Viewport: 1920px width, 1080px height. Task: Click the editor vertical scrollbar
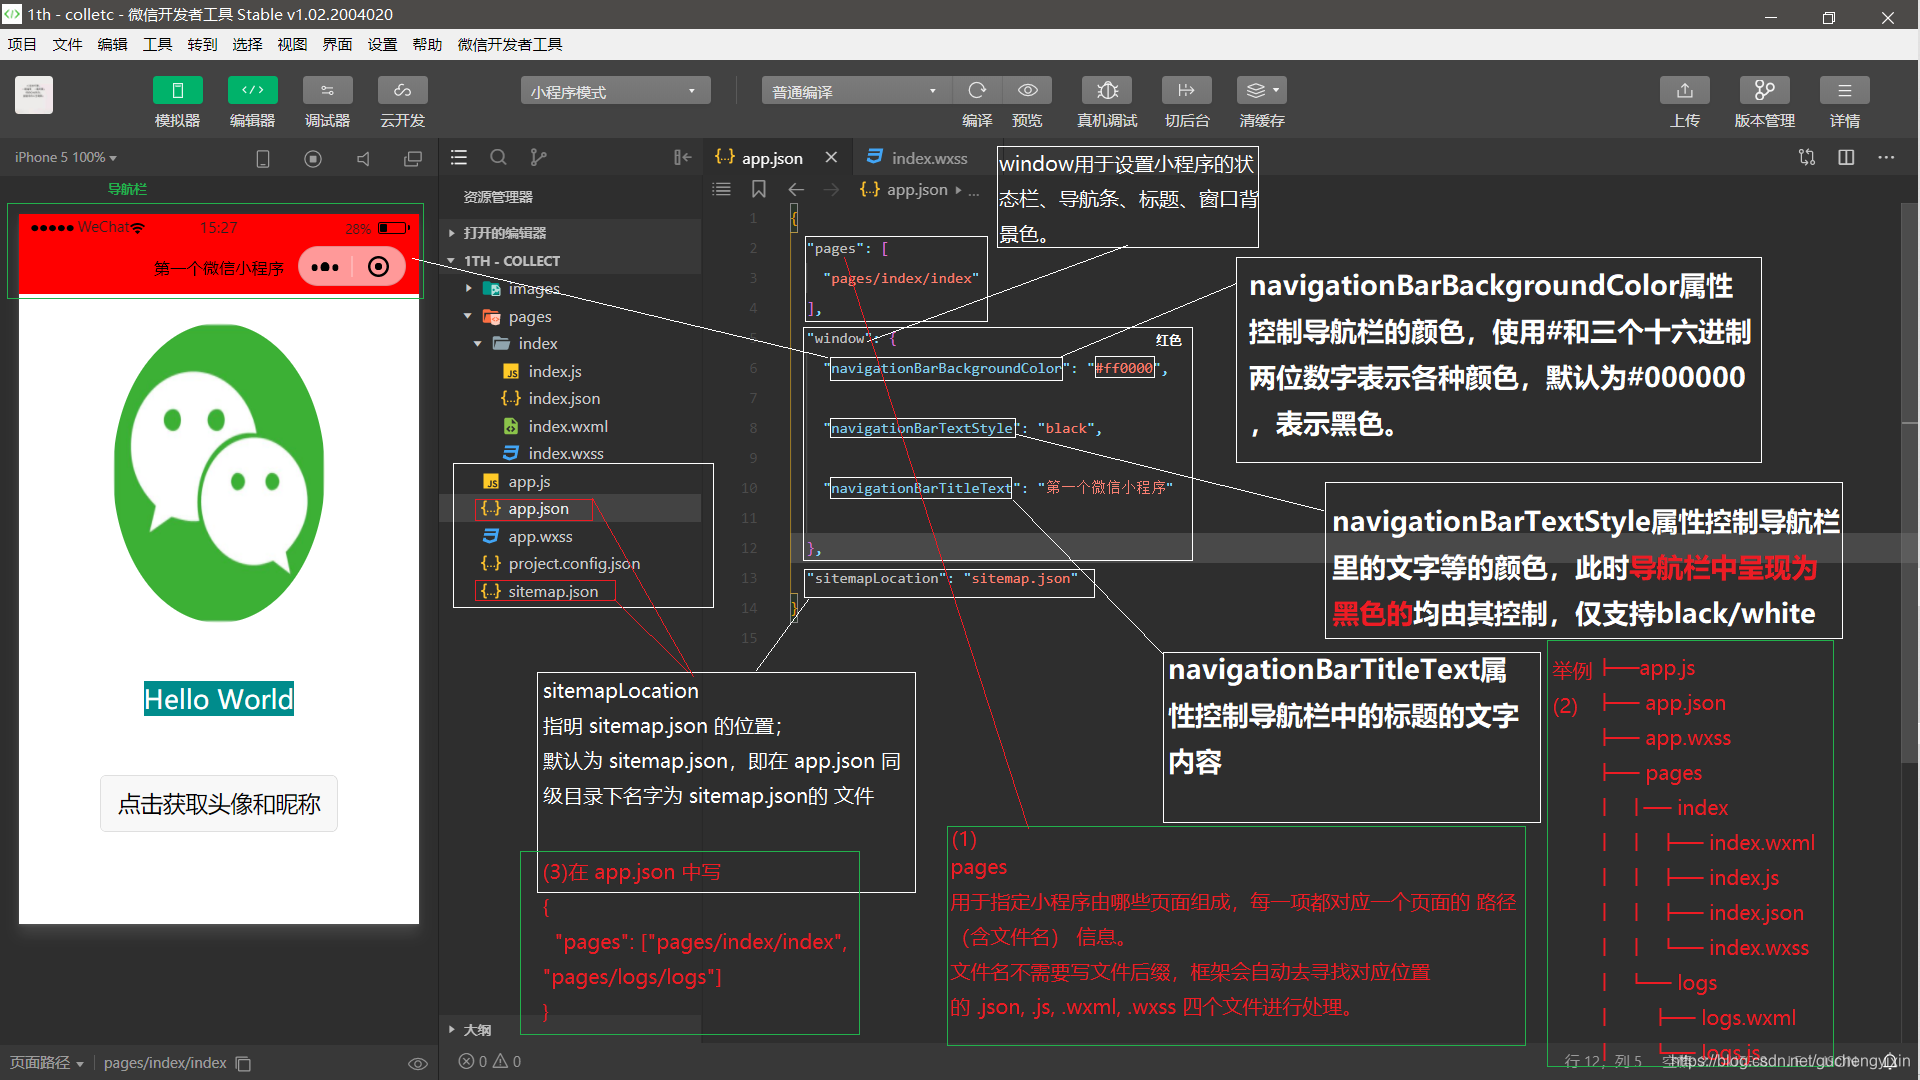tap(1909, 485)
